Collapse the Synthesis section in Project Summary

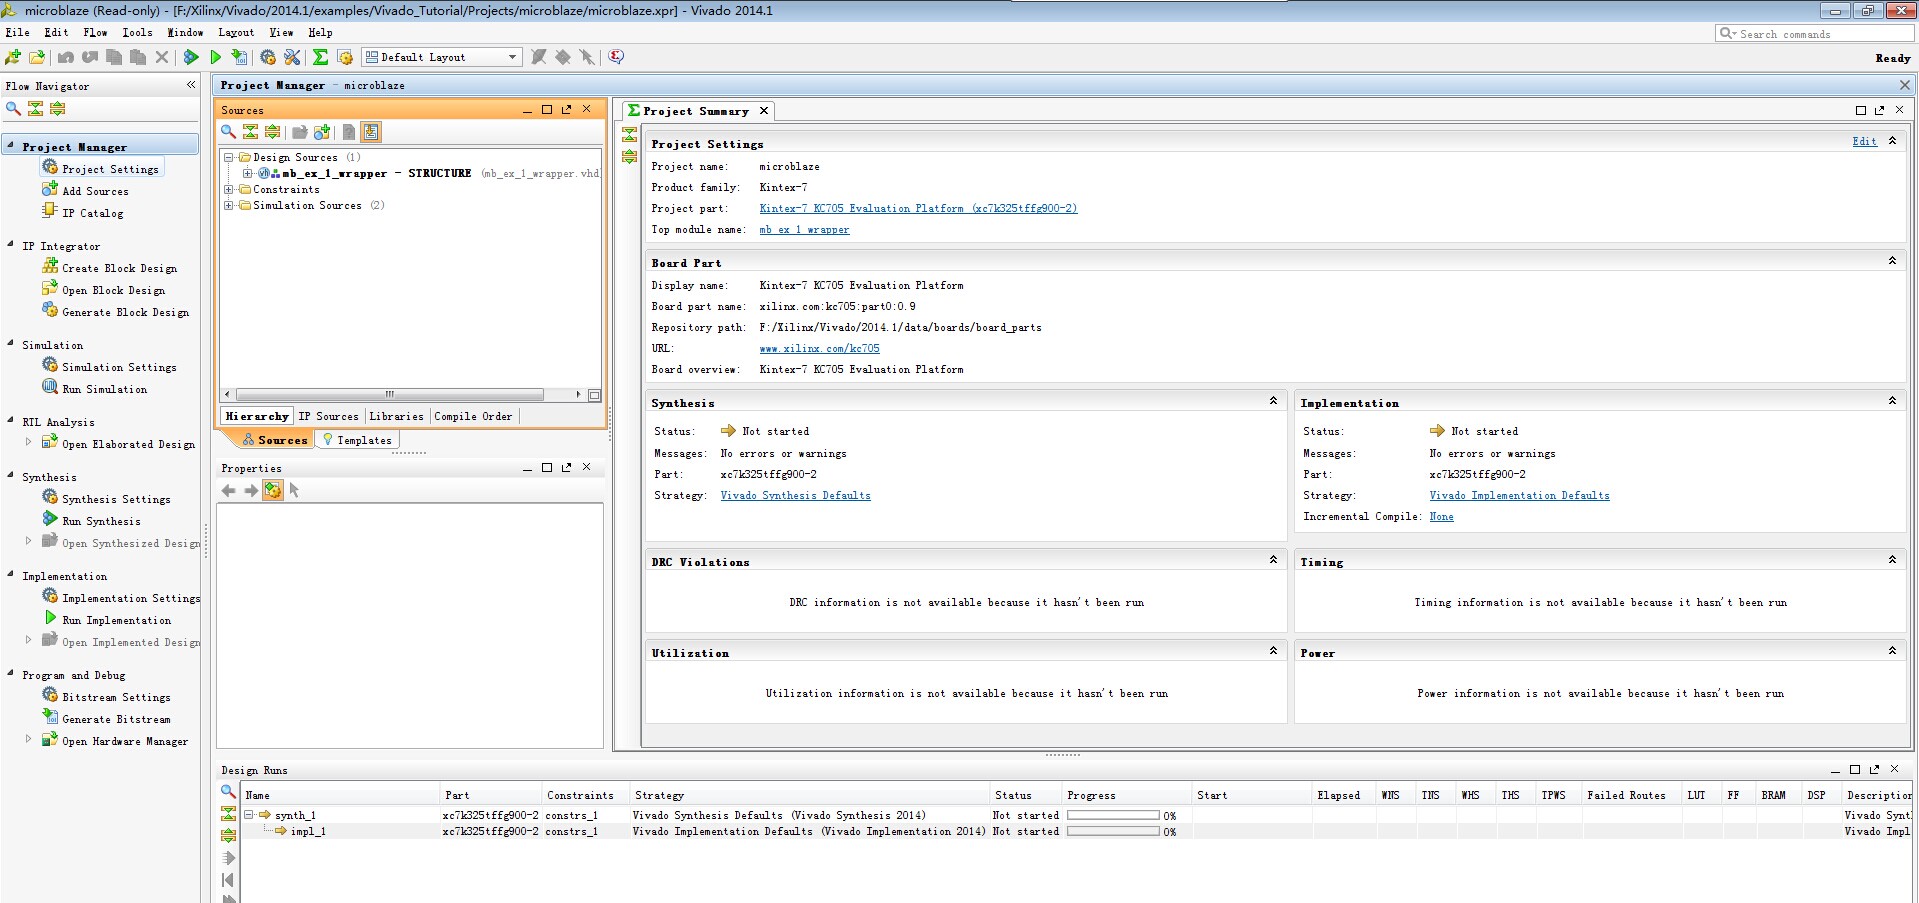tap(1273, 401)
